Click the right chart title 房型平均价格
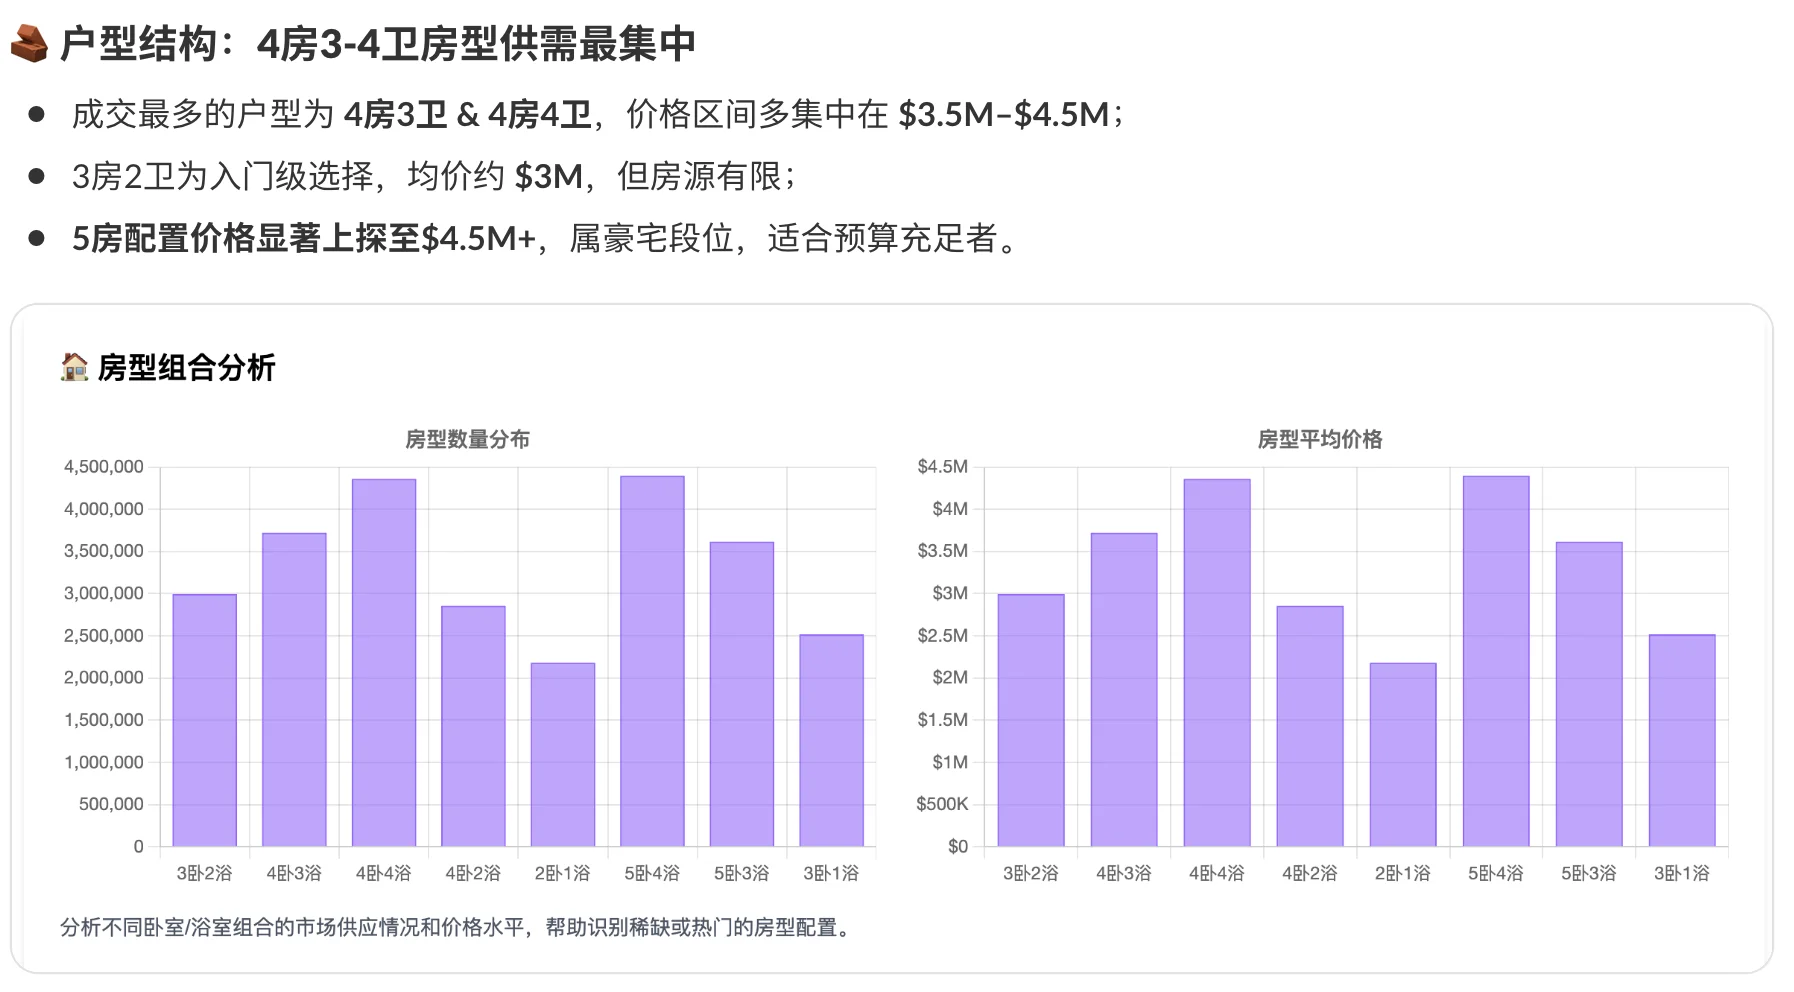Screen dimensions: 1794x992 (x=1319, y=439)
